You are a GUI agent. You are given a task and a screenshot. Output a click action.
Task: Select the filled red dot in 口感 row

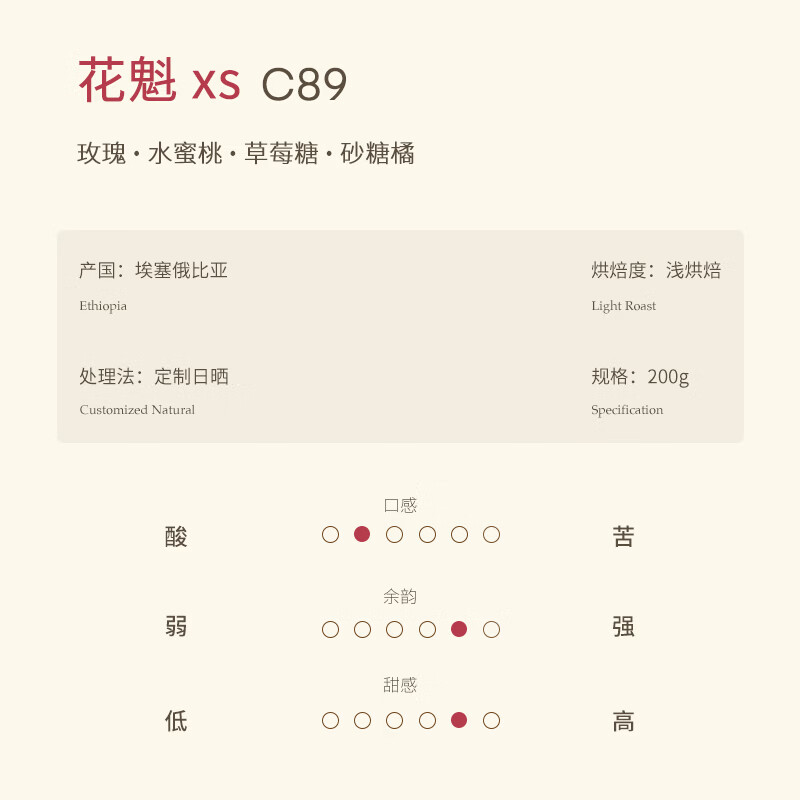pyautogui.click(x=362, y=534)
